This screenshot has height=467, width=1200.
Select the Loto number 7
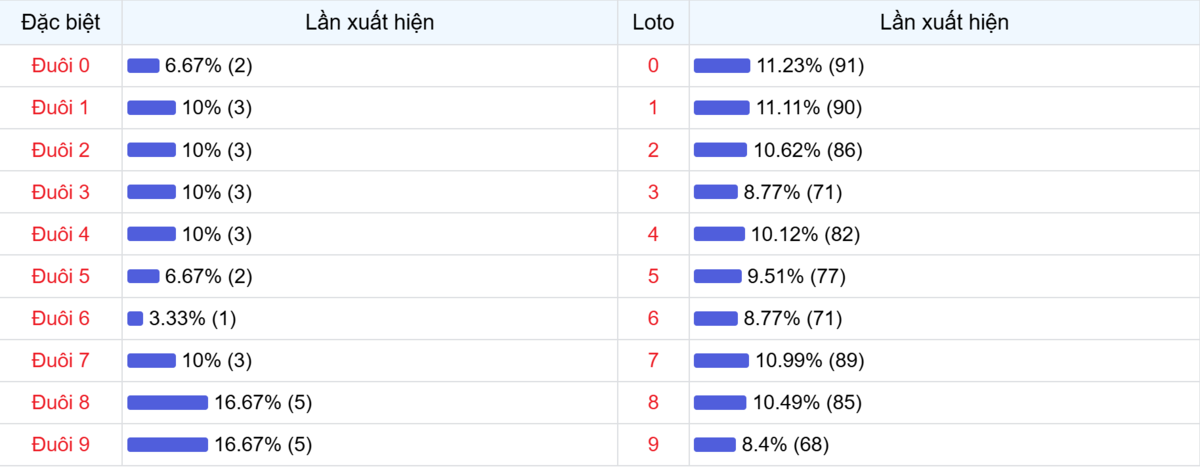click(653, 360)
